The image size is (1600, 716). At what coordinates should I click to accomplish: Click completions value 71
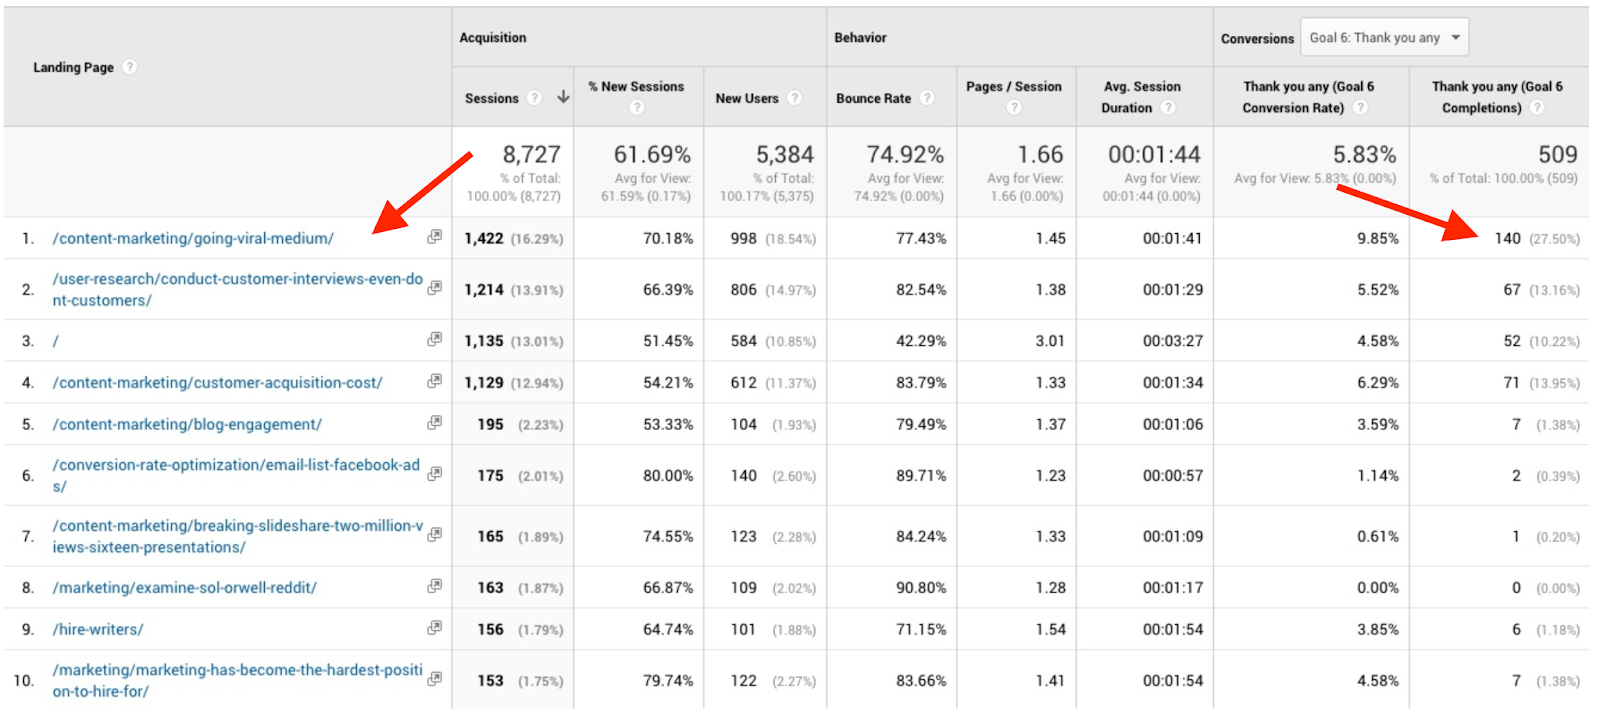[1511, 382]
